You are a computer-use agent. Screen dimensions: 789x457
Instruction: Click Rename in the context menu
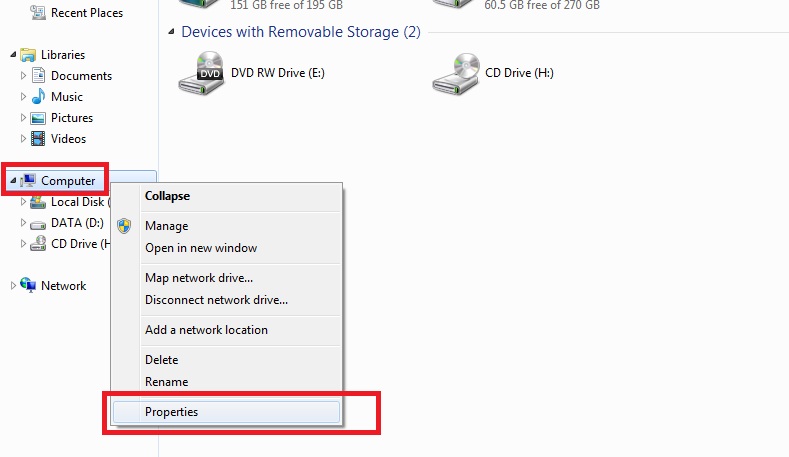click(166, 382)
